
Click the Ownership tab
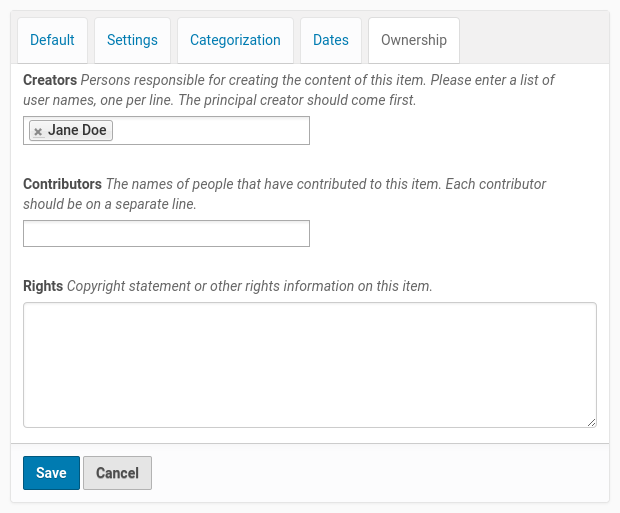point(414,41)
